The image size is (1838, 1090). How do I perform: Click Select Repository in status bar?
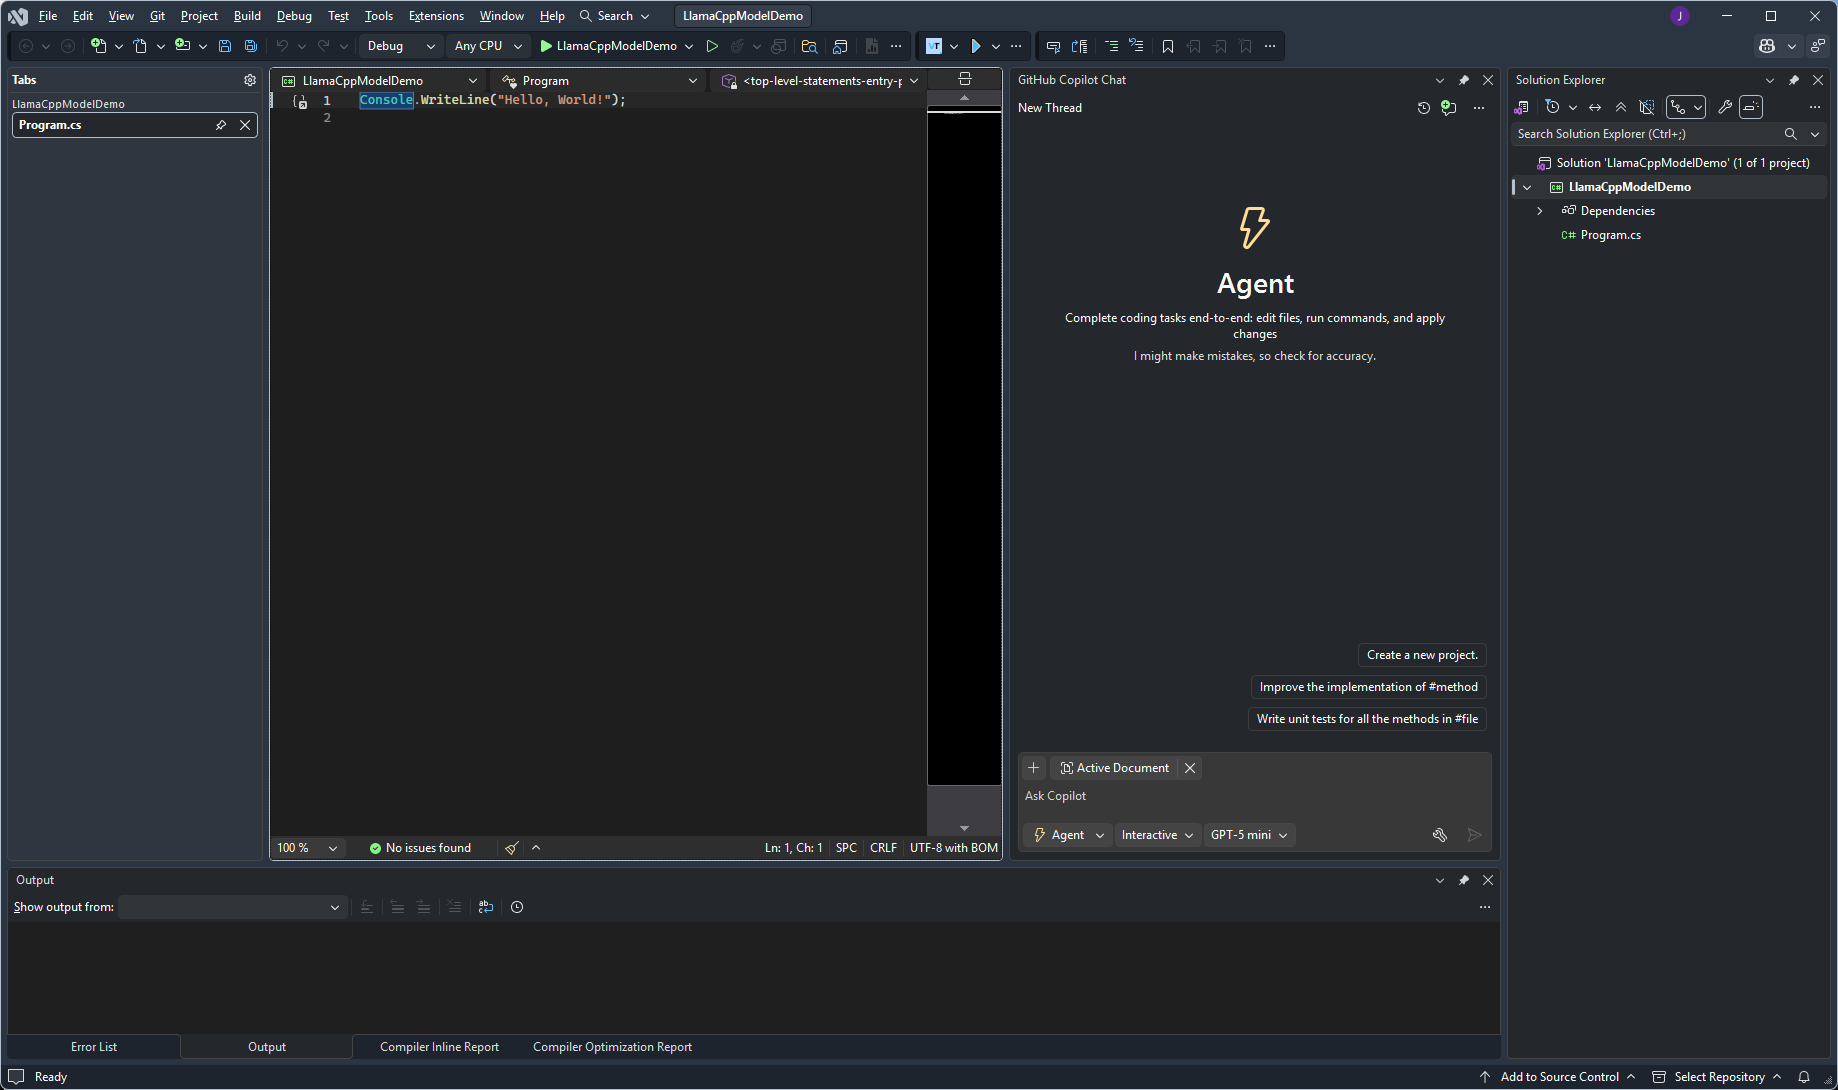click(x=1717, y=1077)
